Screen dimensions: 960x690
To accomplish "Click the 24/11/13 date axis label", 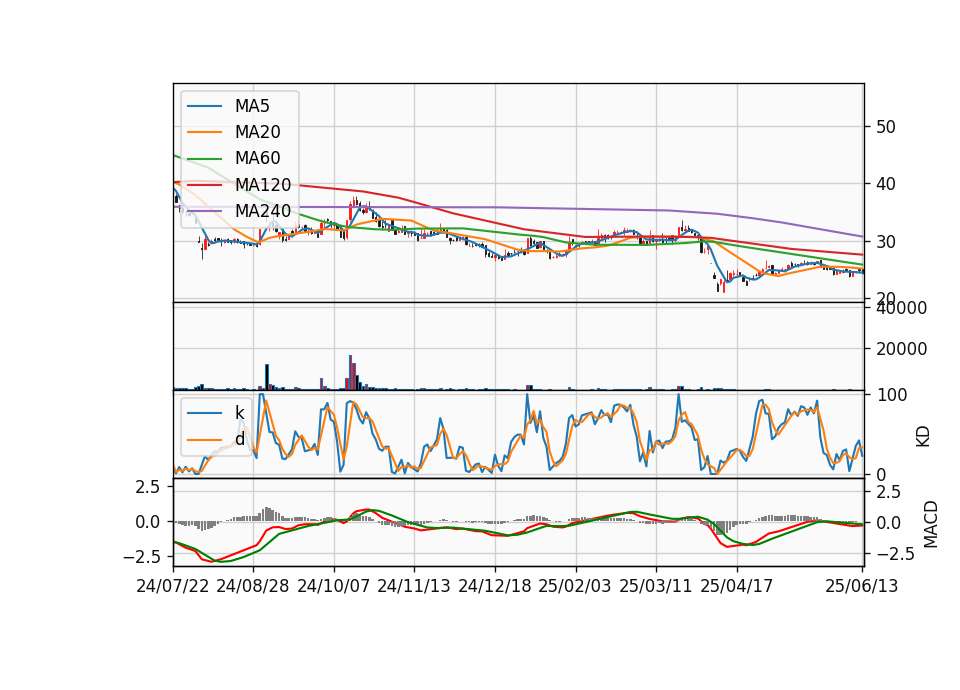I will coord(414,586).
